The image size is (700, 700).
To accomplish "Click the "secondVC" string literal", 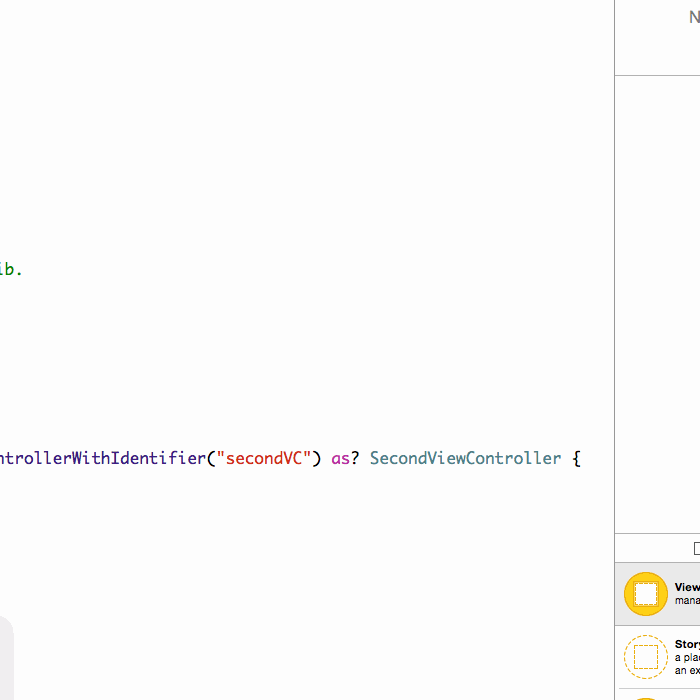I will (x=265, y=458).
